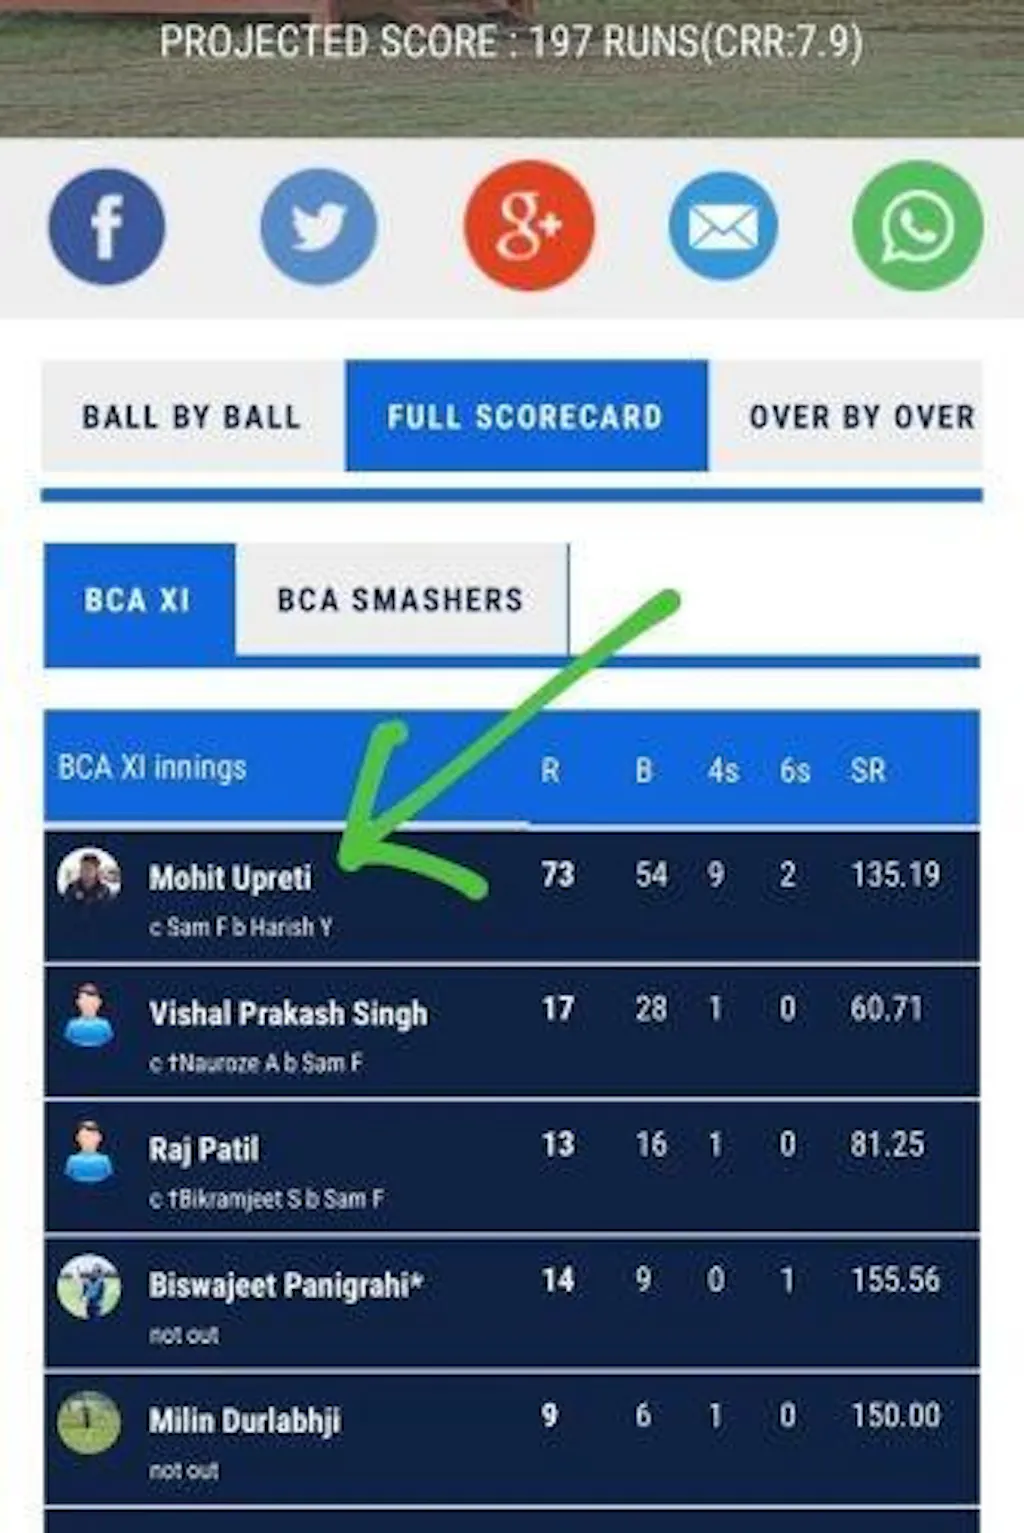Share scorecard on Google Plus
1024x1533 pixels.
(x=529, y=225)
